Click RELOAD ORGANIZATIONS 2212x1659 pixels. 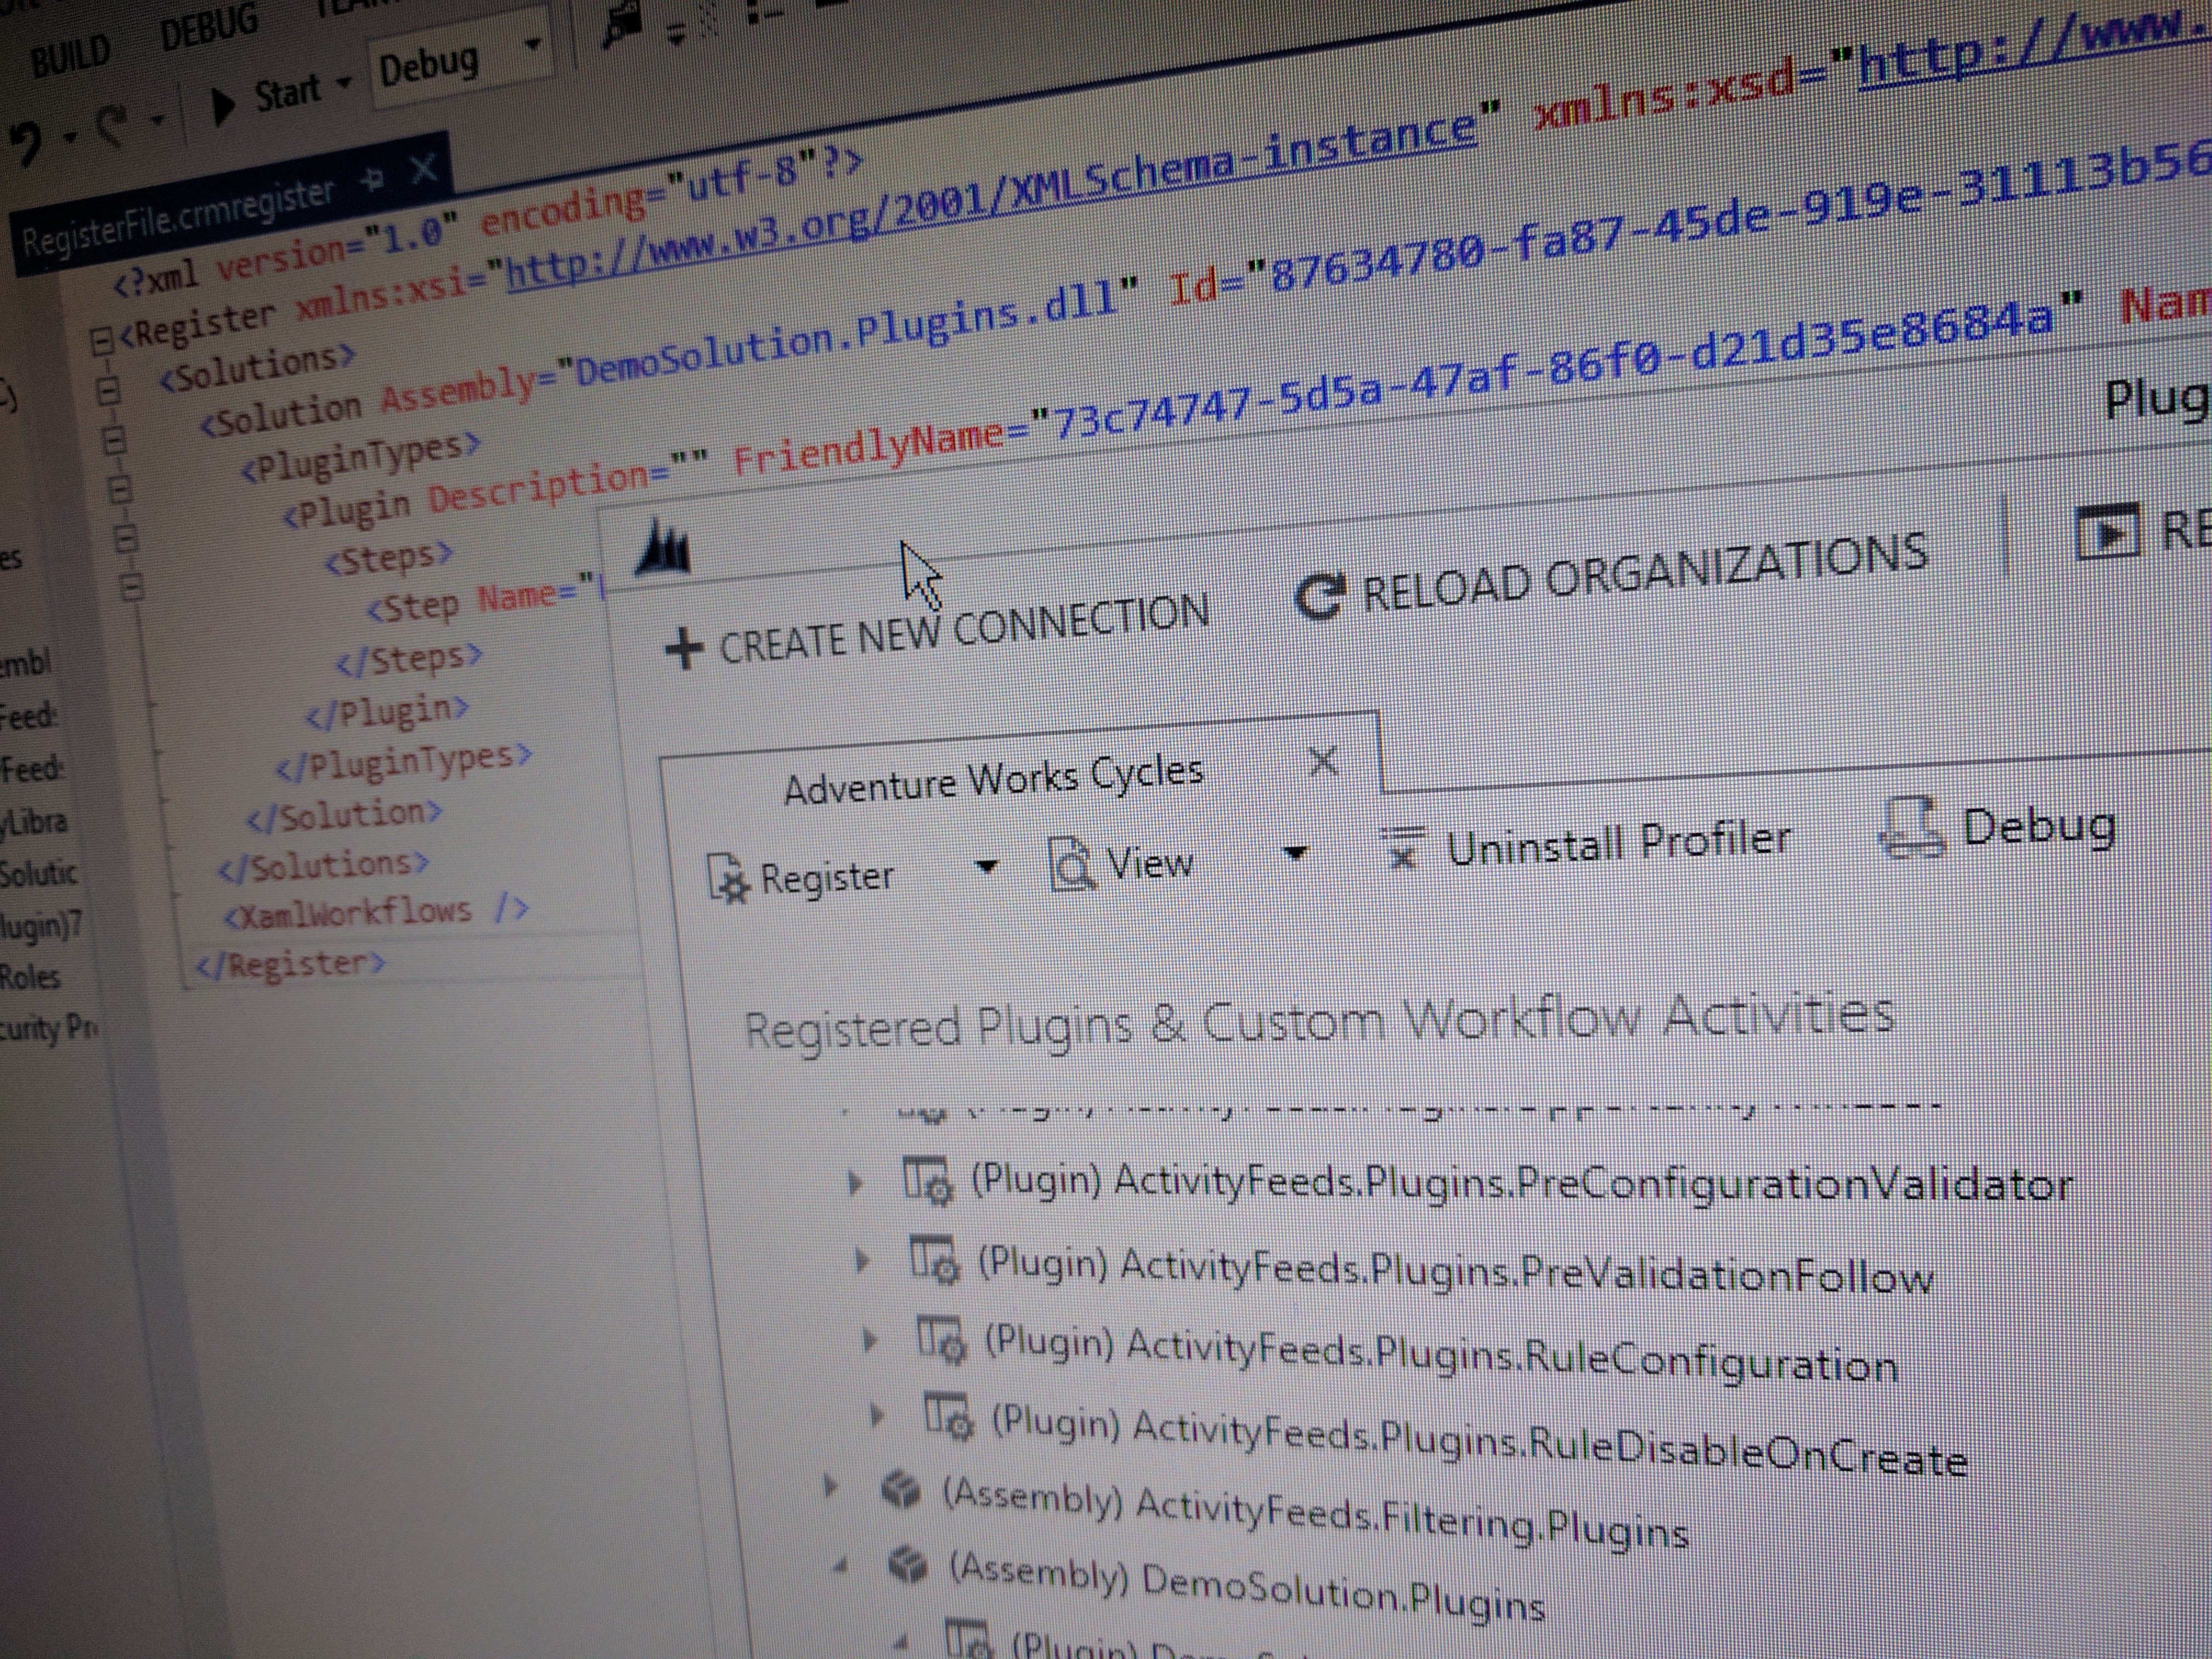coord(1646,573)
